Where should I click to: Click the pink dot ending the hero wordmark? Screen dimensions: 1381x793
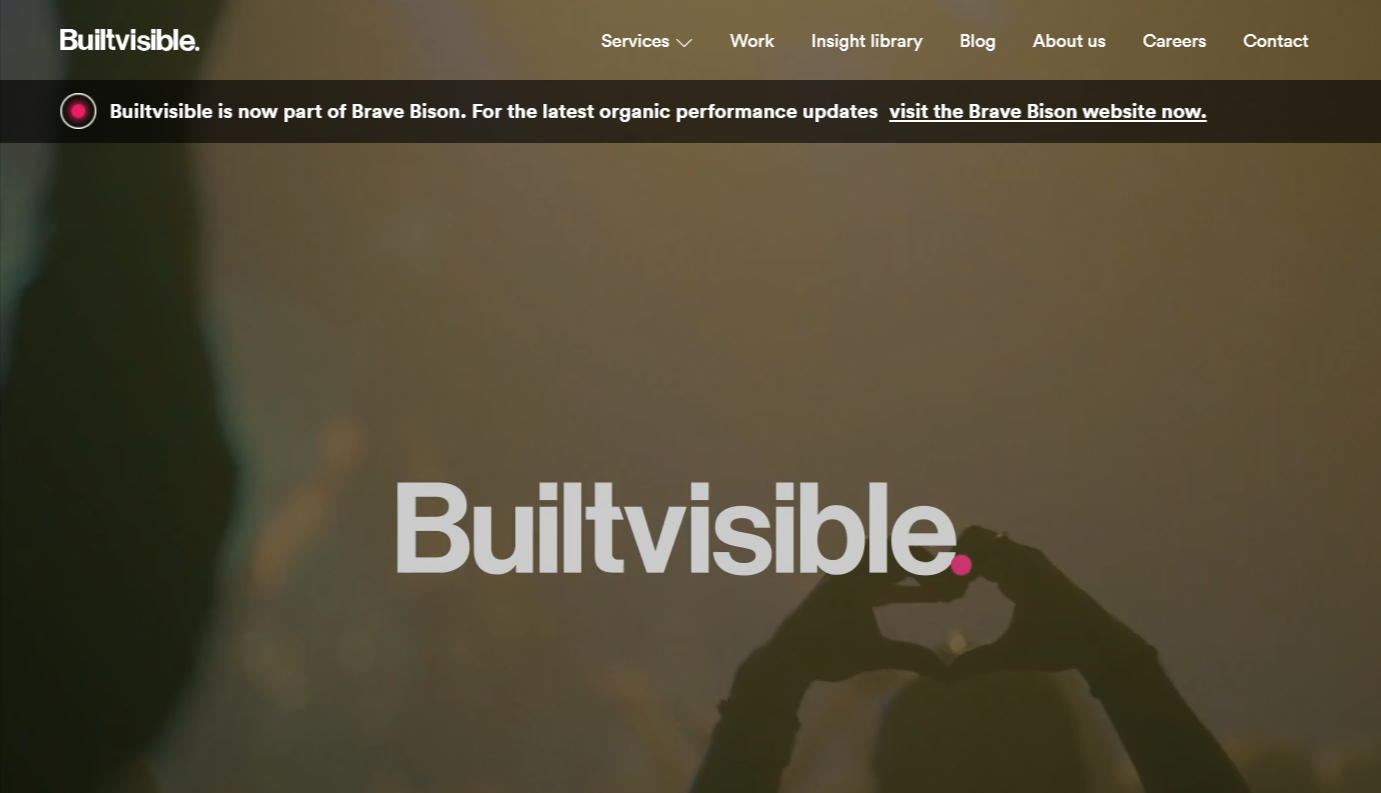961,565
